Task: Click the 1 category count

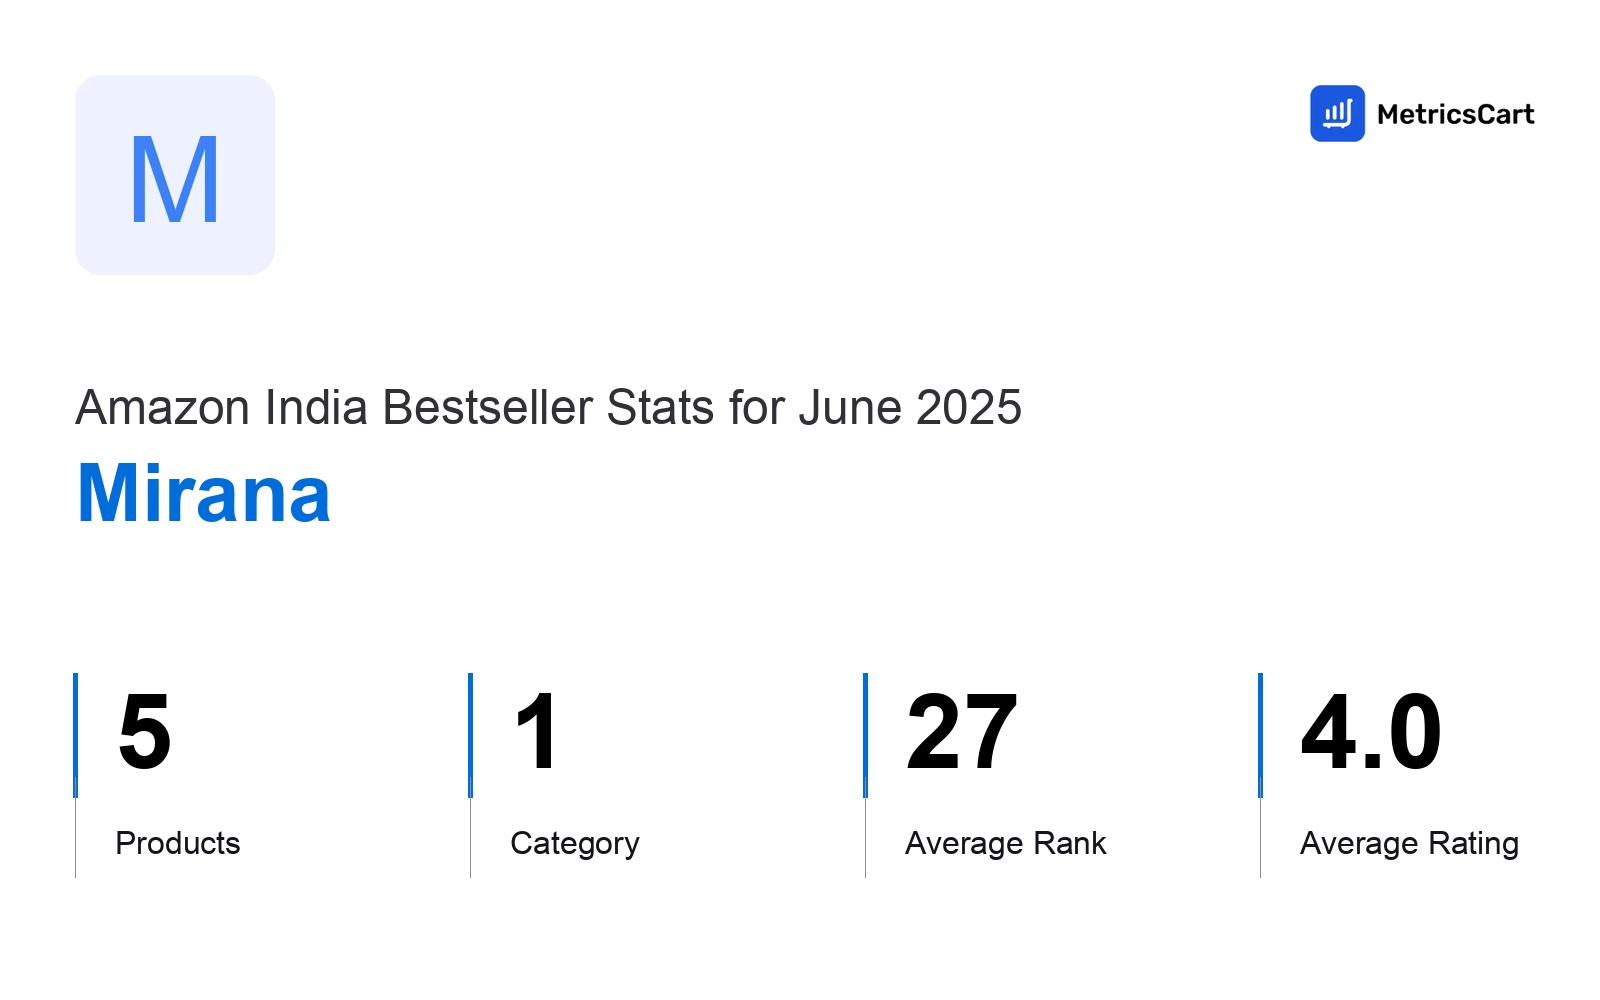Action: tap(536, 733)
